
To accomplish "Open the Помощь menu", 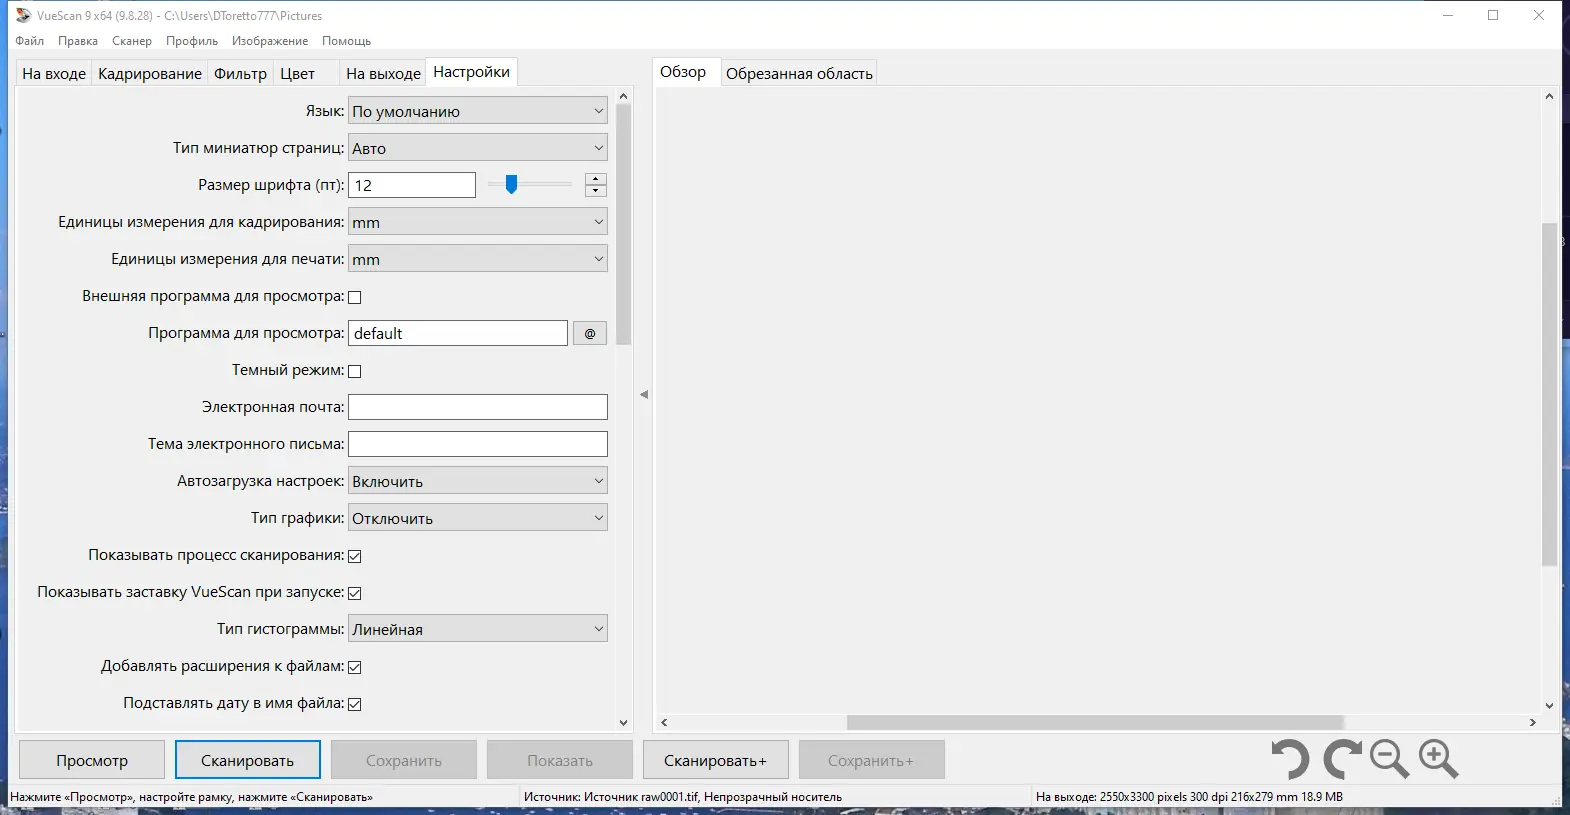I will click(346, 41).
